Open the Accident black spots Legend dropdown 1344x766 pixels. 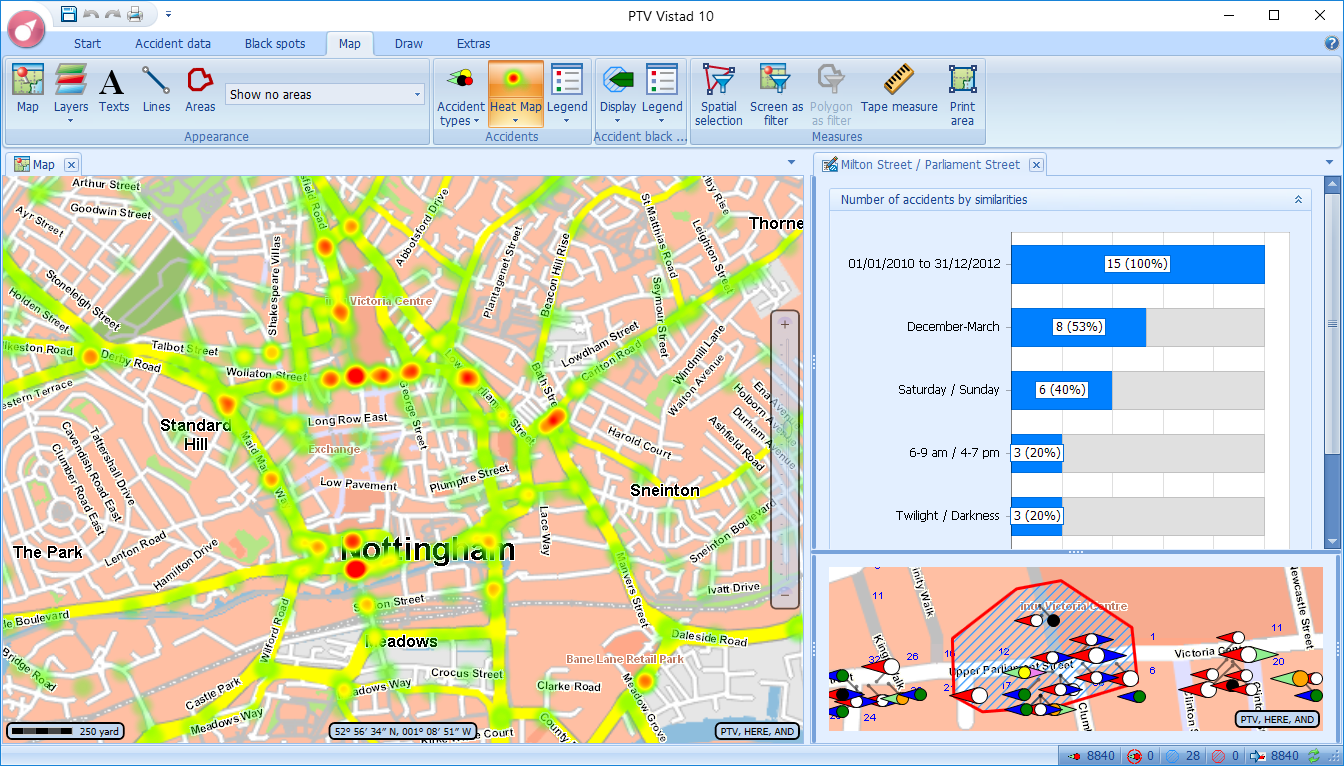tap(662, 94)
